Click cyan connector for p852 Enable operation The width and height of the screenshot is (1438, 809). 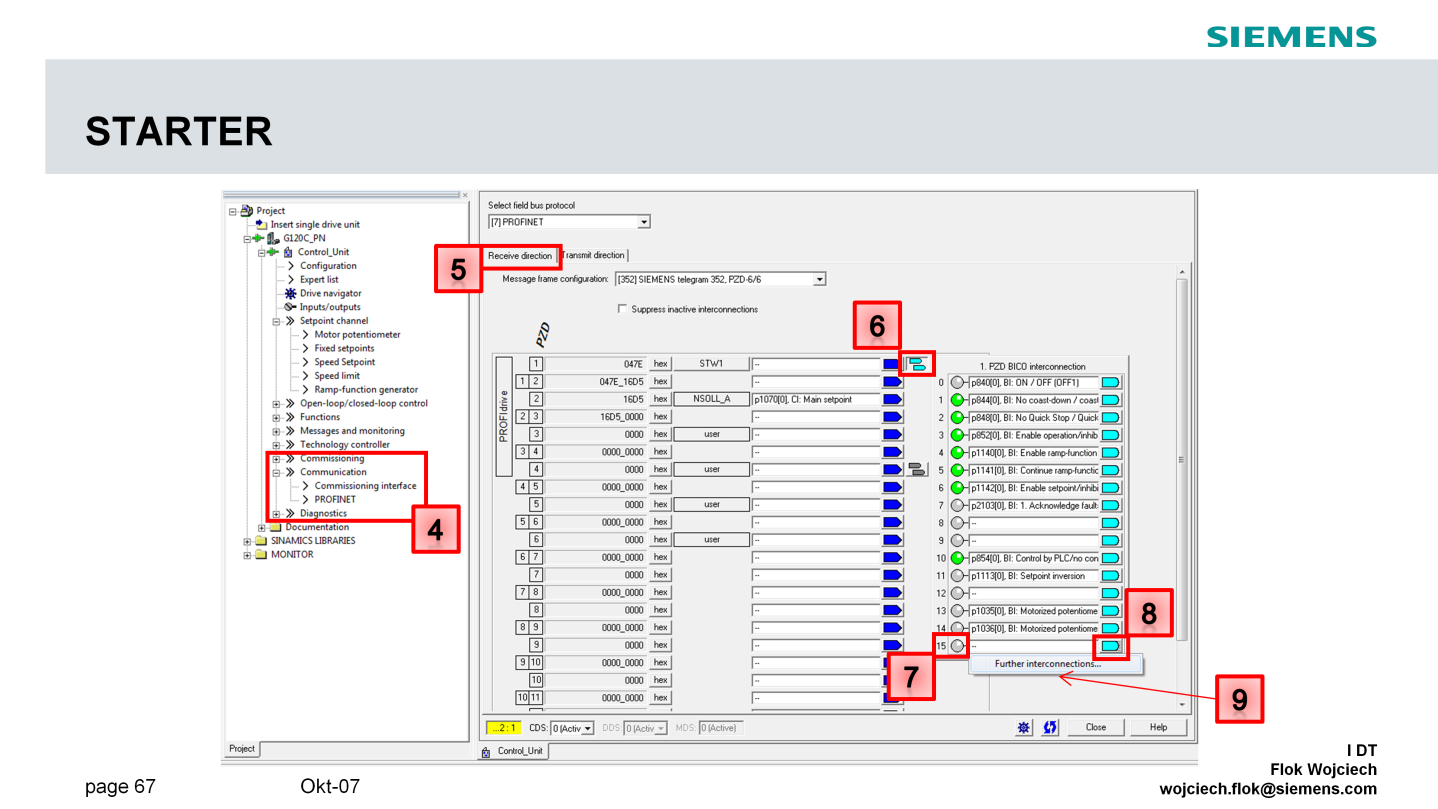tap(1110, 435)
